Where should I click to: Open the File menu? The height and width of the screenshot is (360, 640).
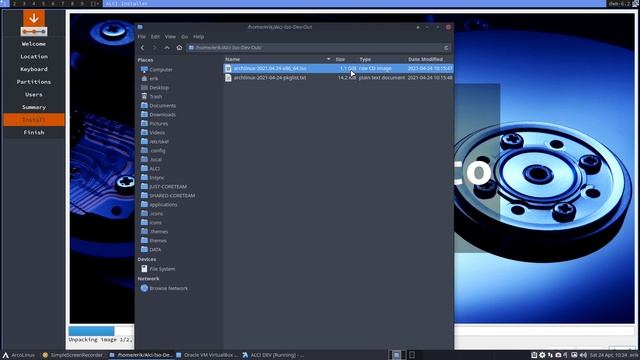click(x=141, y=37)
